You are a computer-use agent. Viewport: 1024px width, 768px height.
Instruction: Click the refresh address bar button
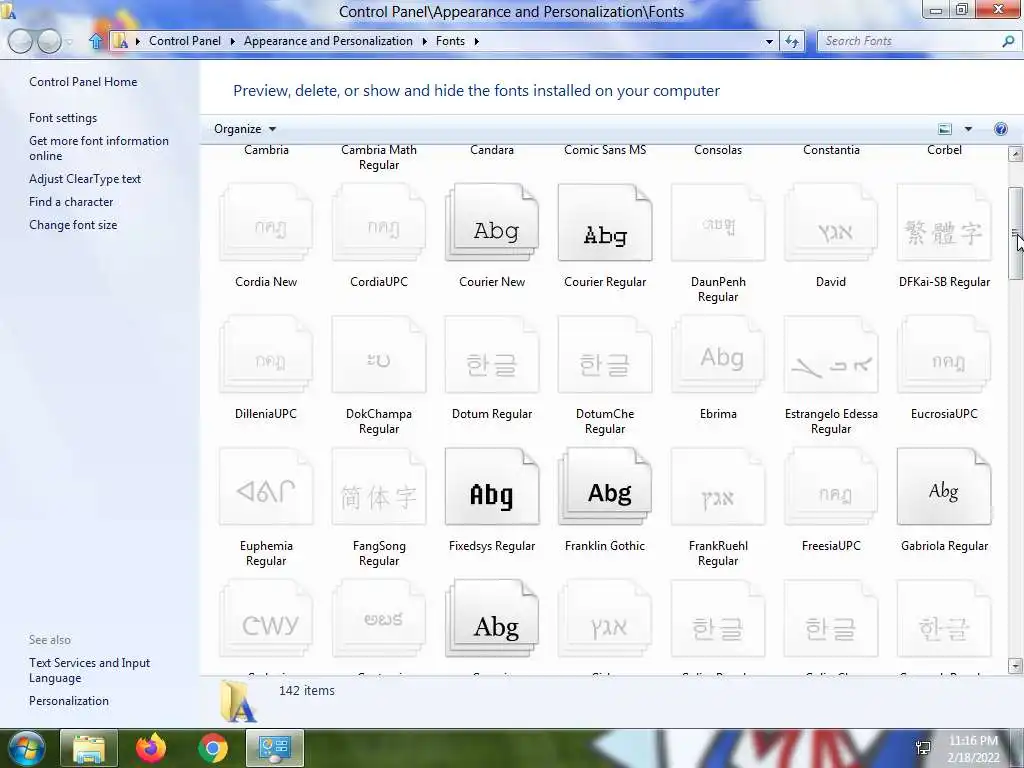tap(792, 41)
